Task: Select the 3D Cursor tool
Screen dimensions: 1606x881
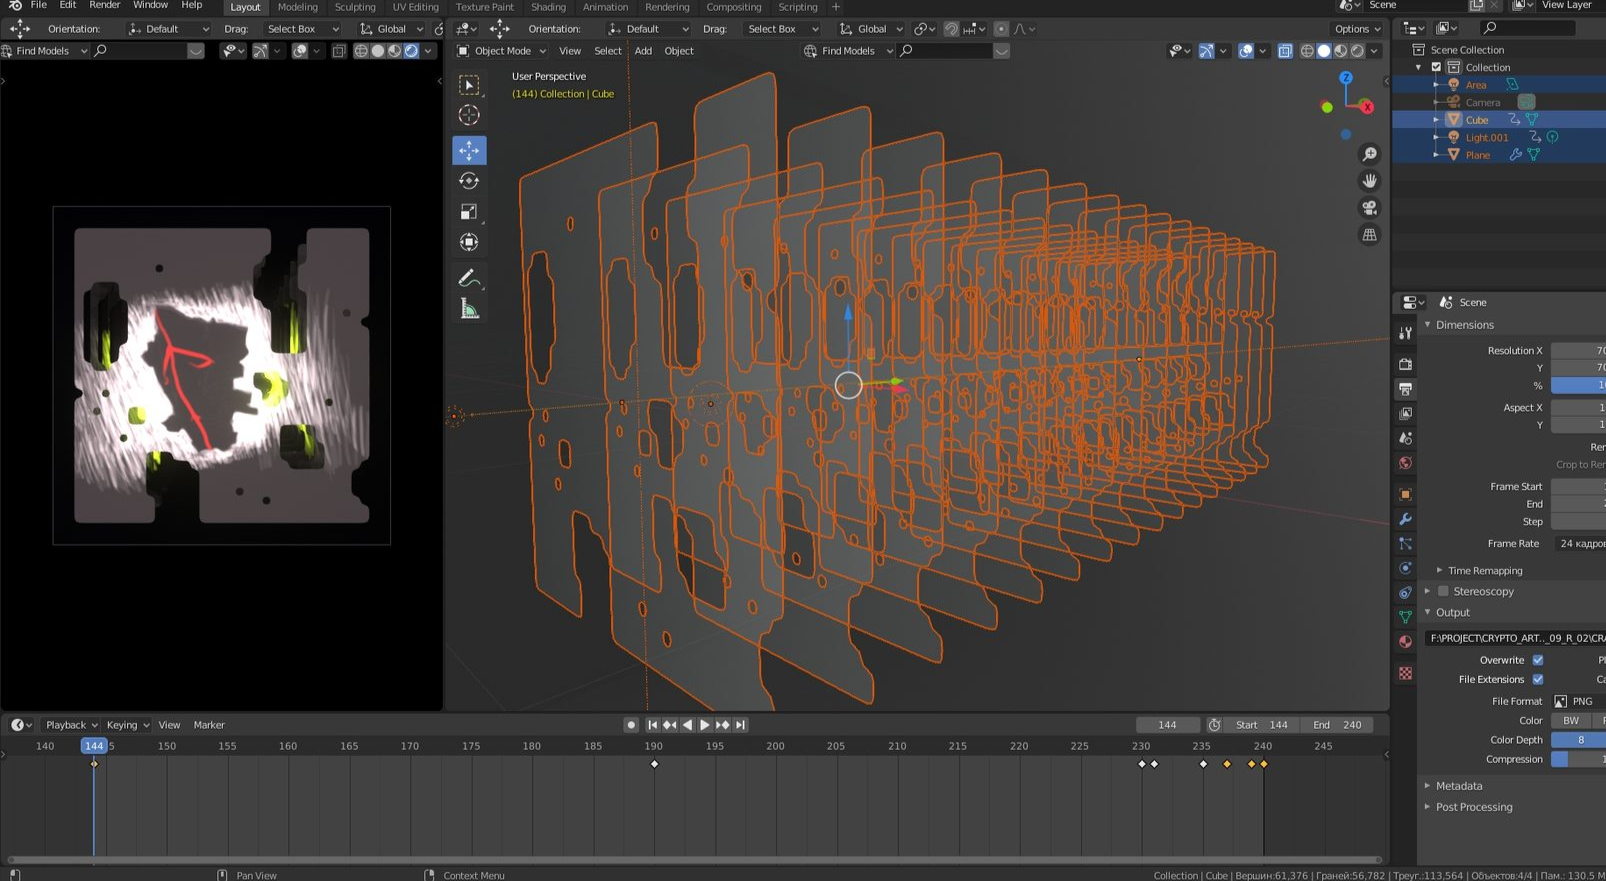Action: point(469,116)
